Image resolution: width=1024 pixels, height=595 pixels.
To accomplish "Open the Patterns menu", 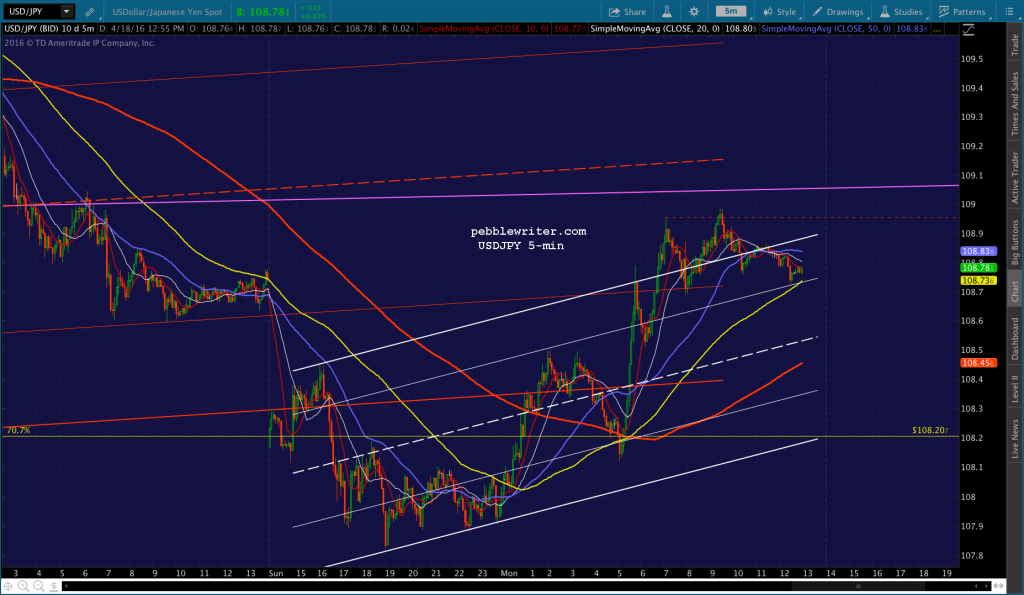I will coord(962,12).
